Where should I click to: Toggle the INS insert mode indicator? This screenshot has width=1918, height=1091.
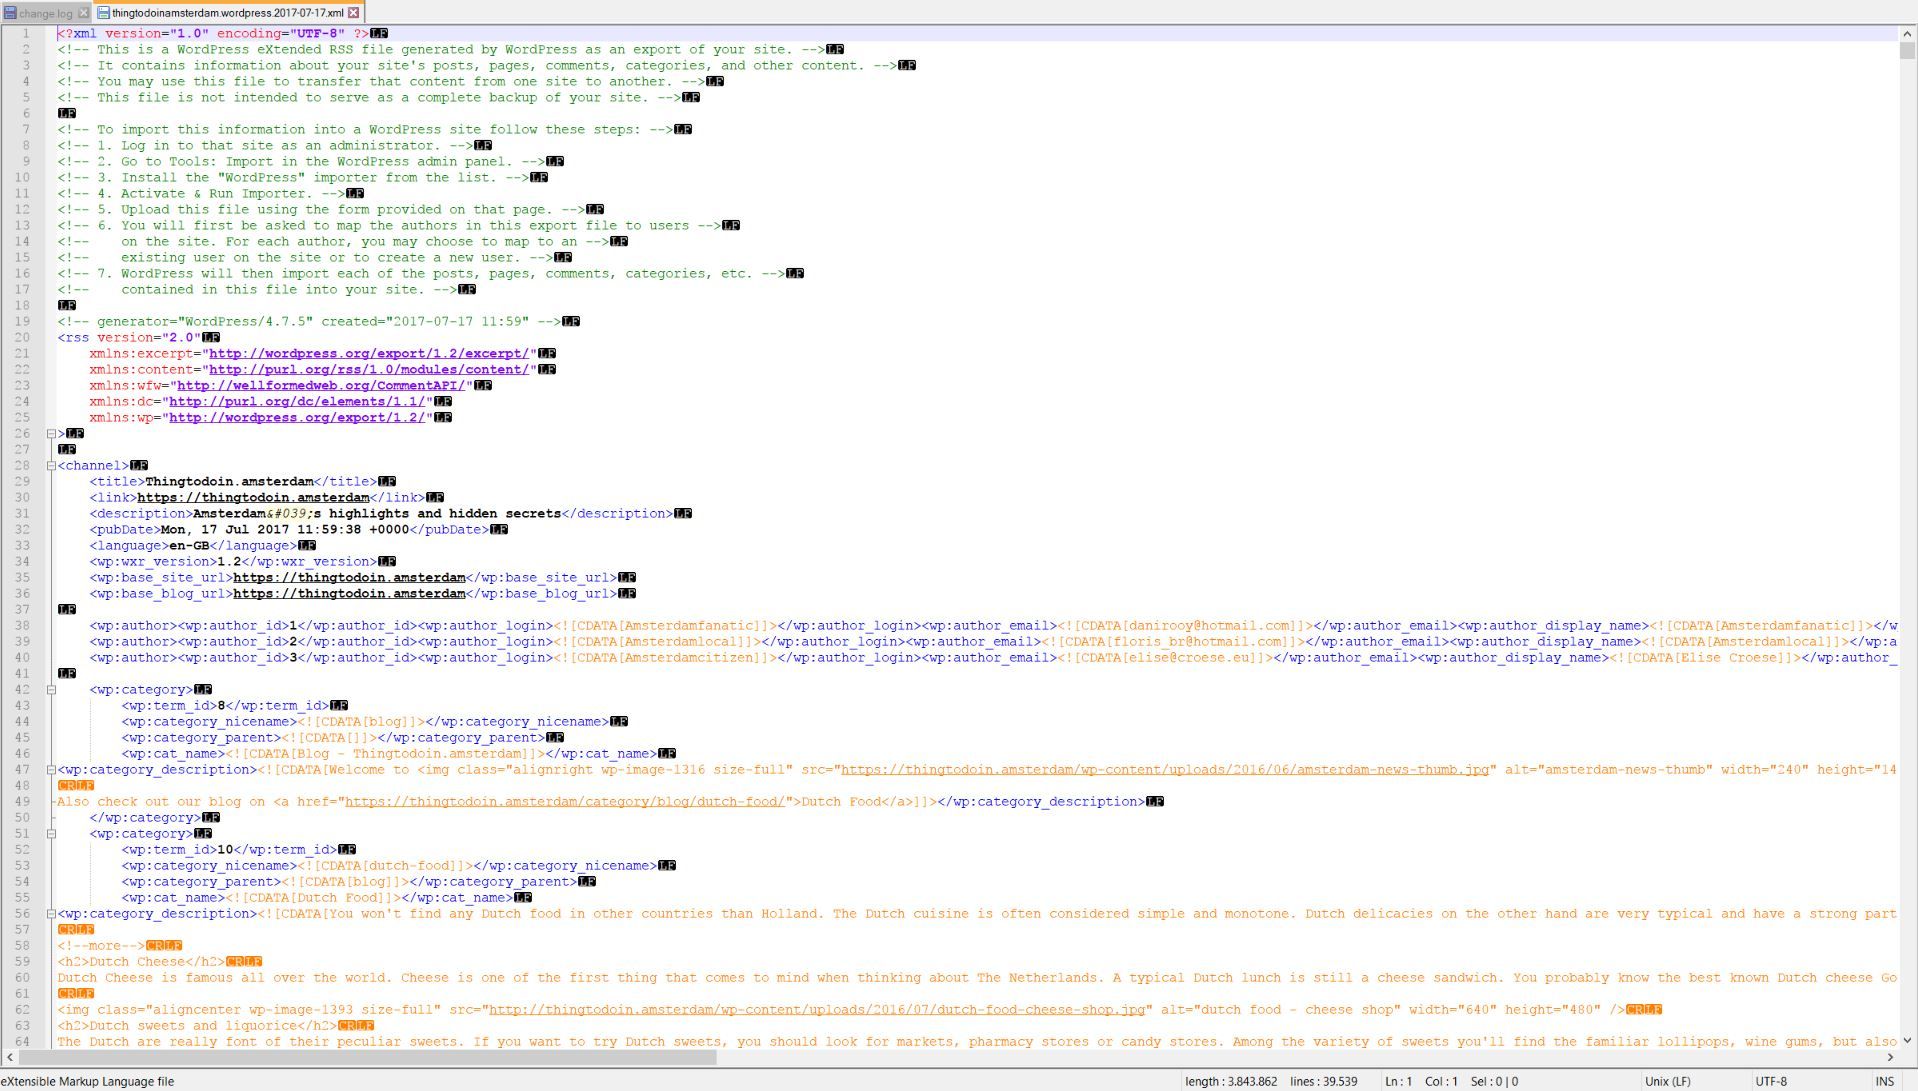pos(1884,1081)
